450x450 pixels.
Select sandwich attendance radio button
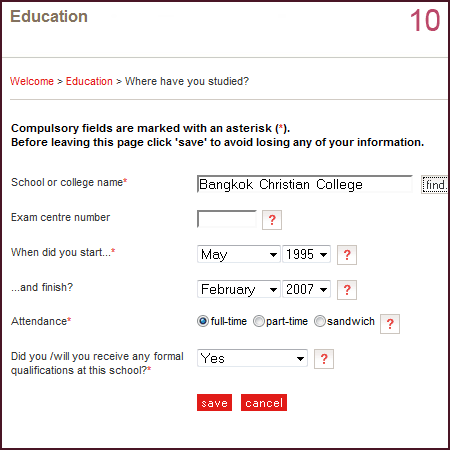click(x=320, y=321)
